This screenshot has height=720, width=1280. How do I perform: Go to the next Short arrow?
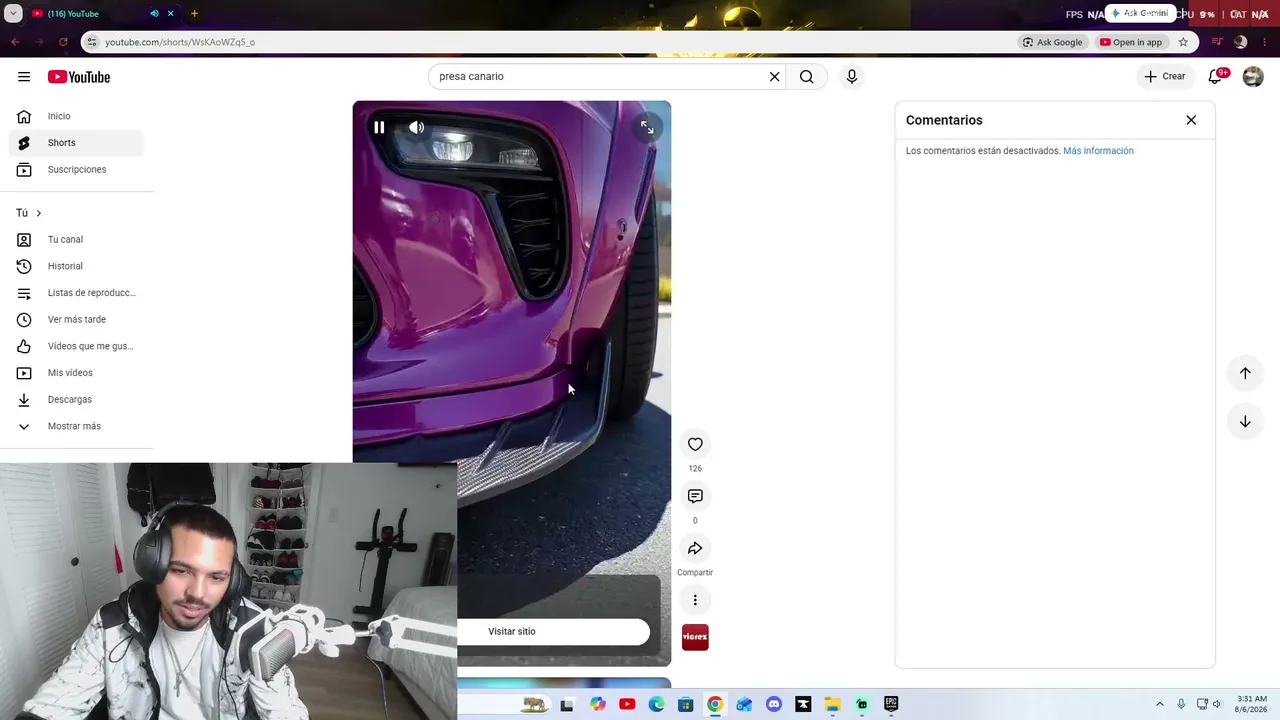[1245, 422]
